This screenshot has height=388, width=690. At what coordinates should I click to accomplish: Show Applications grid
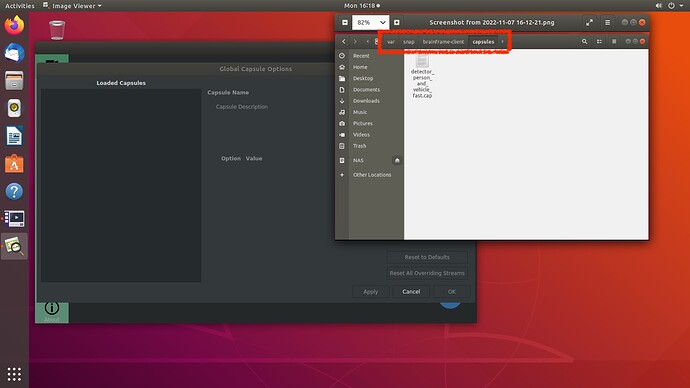click(x=14, y=374)
